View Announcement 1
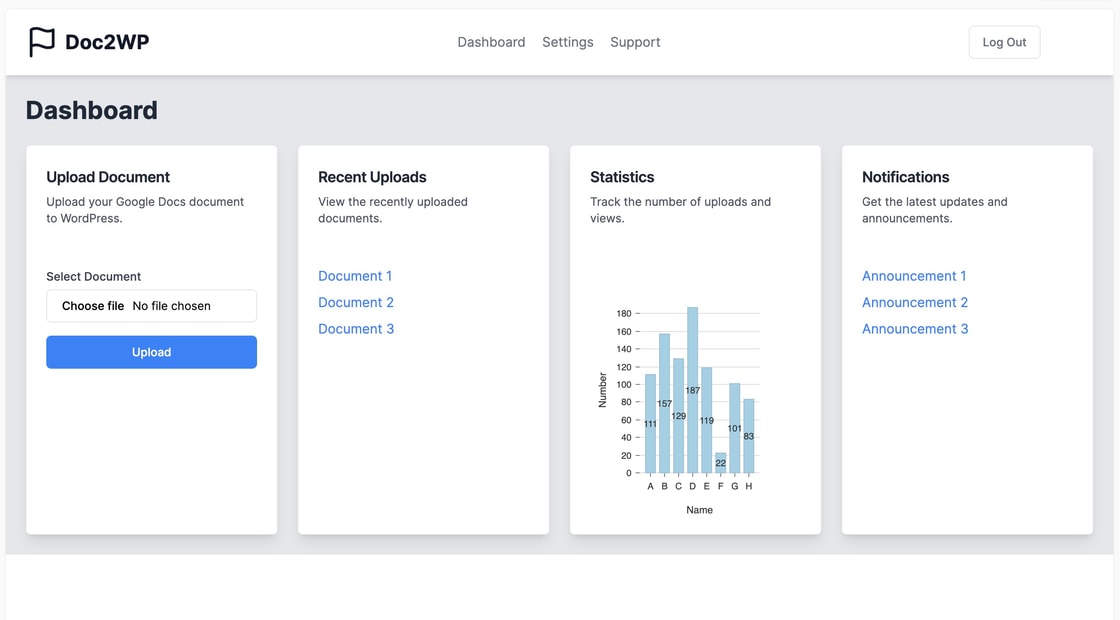The width and height of the screenshot is (1120, 620). 914,276
